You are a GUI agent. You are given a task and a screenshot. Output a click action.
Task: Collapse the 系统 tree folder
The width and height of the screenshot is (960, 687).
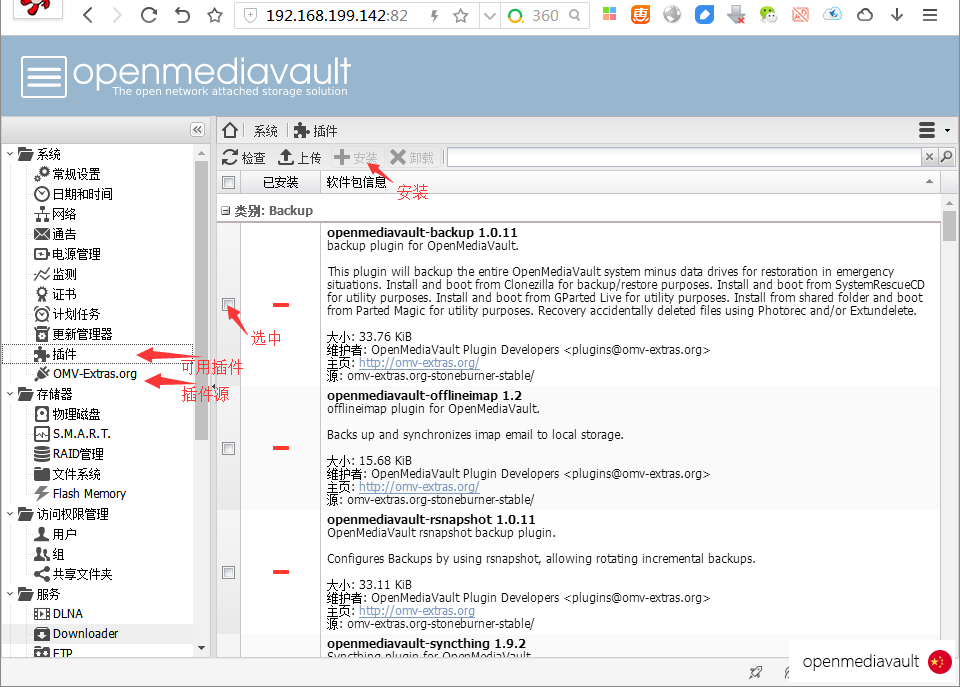coord(10,154)
